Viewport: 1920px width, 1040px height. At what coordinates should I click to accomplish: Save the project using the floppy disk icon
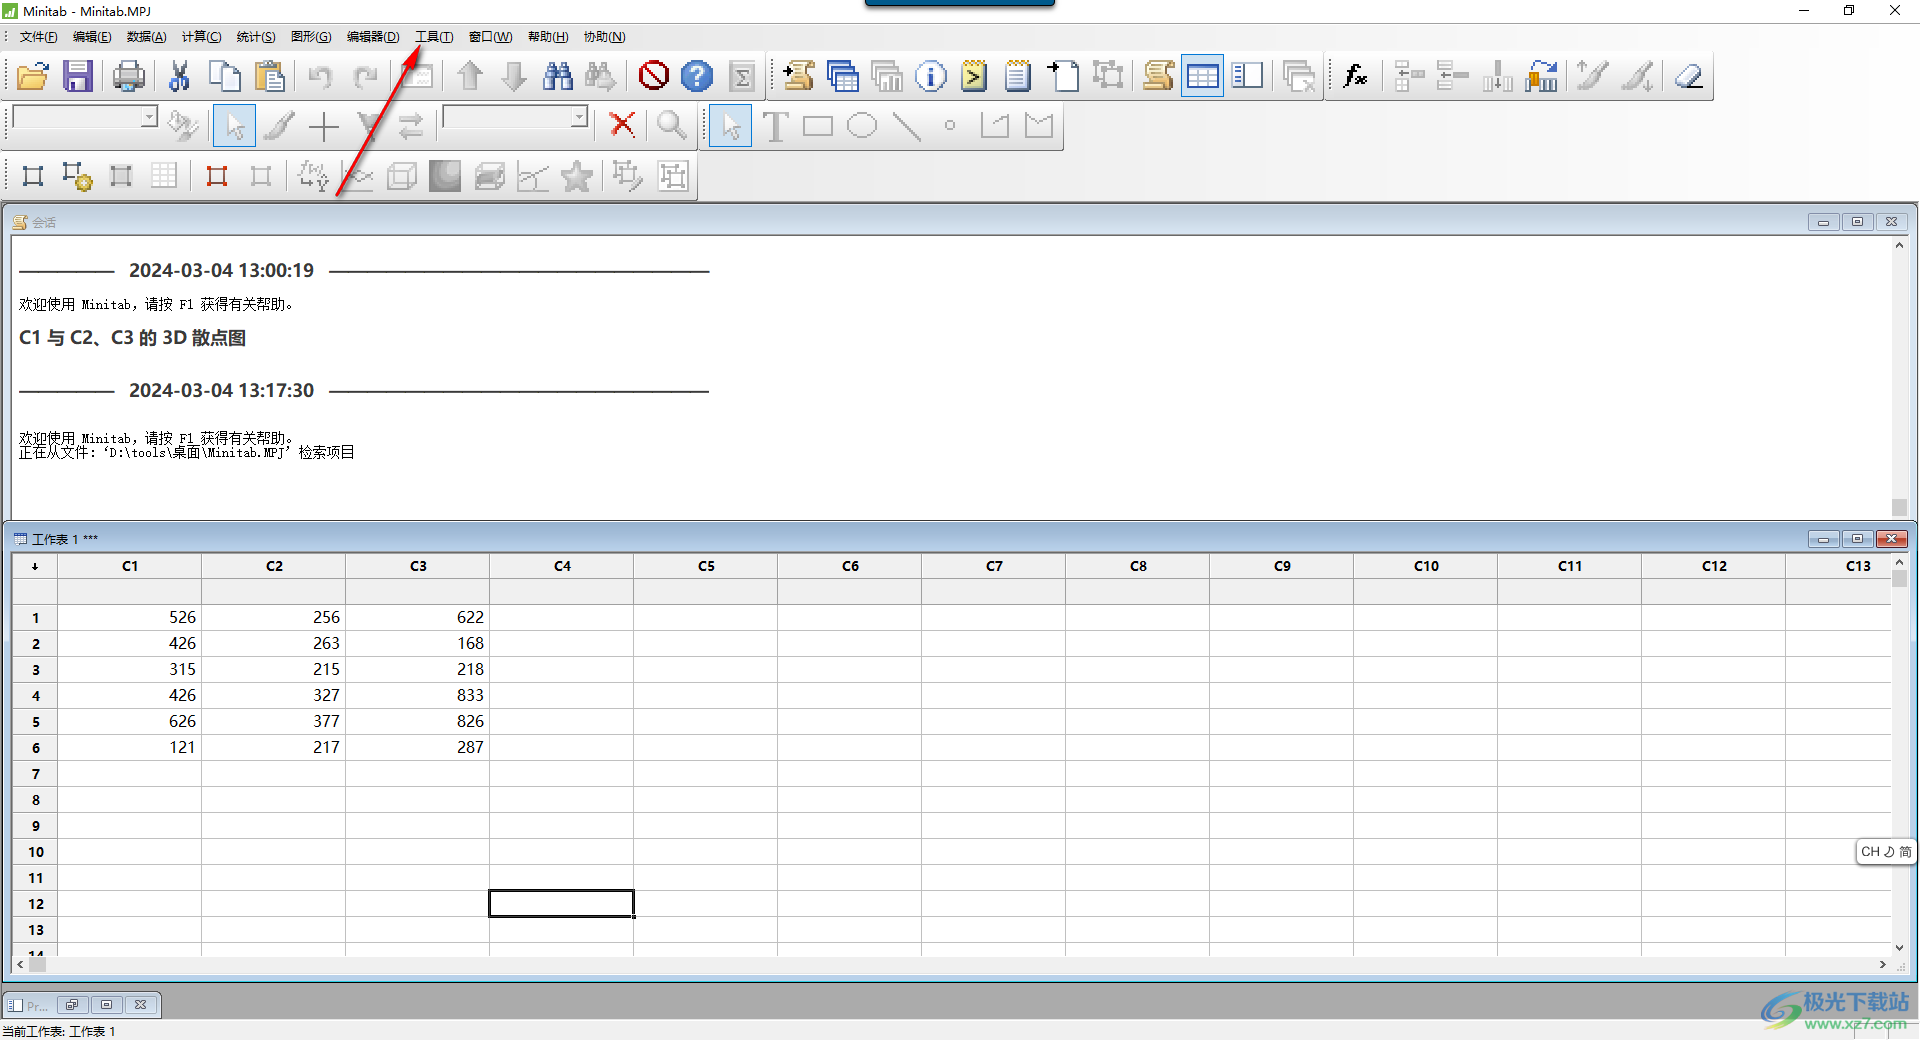[x=78, y=76]
